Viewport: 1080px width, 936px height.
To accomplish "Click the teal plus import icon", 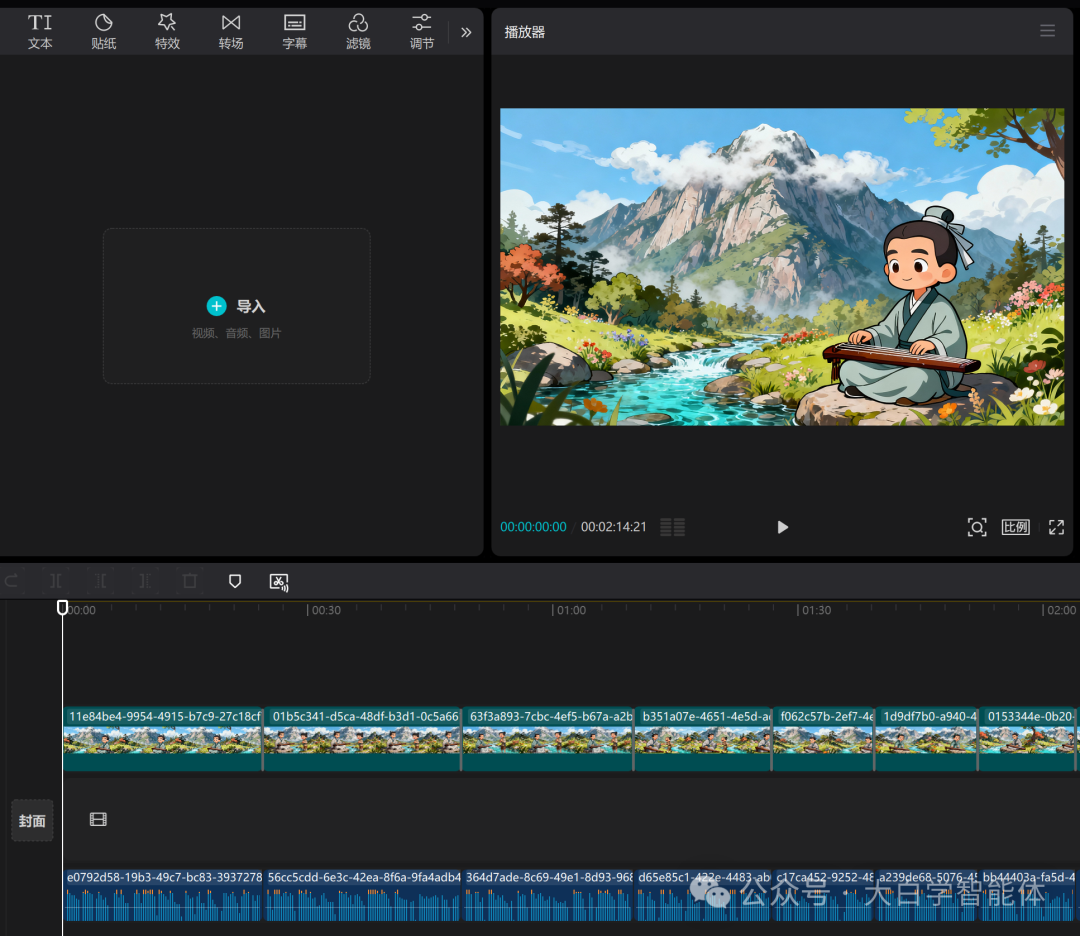I will point(216,306).
